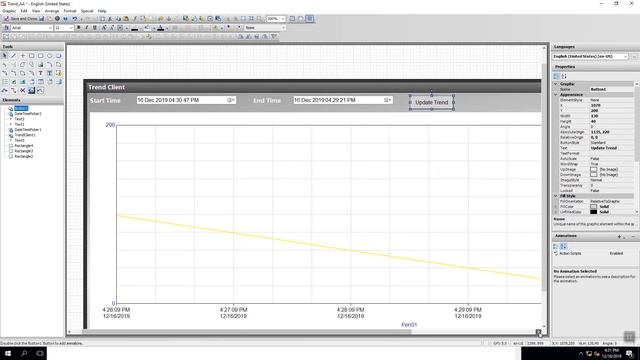Open the Format menu

[70, 11]
